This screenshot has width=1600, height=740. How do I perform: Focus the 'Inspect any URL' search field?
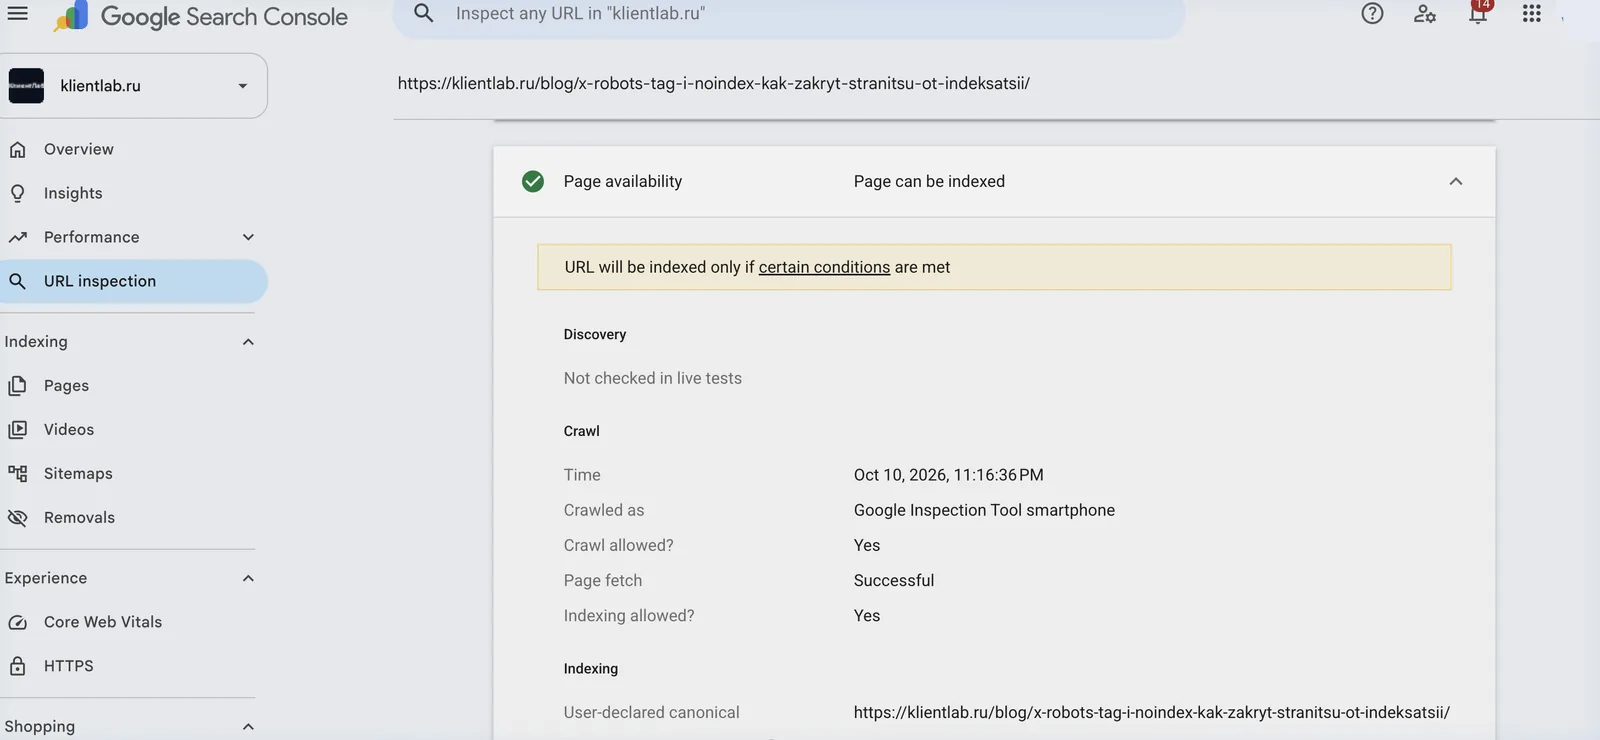(x=789, y=14)
